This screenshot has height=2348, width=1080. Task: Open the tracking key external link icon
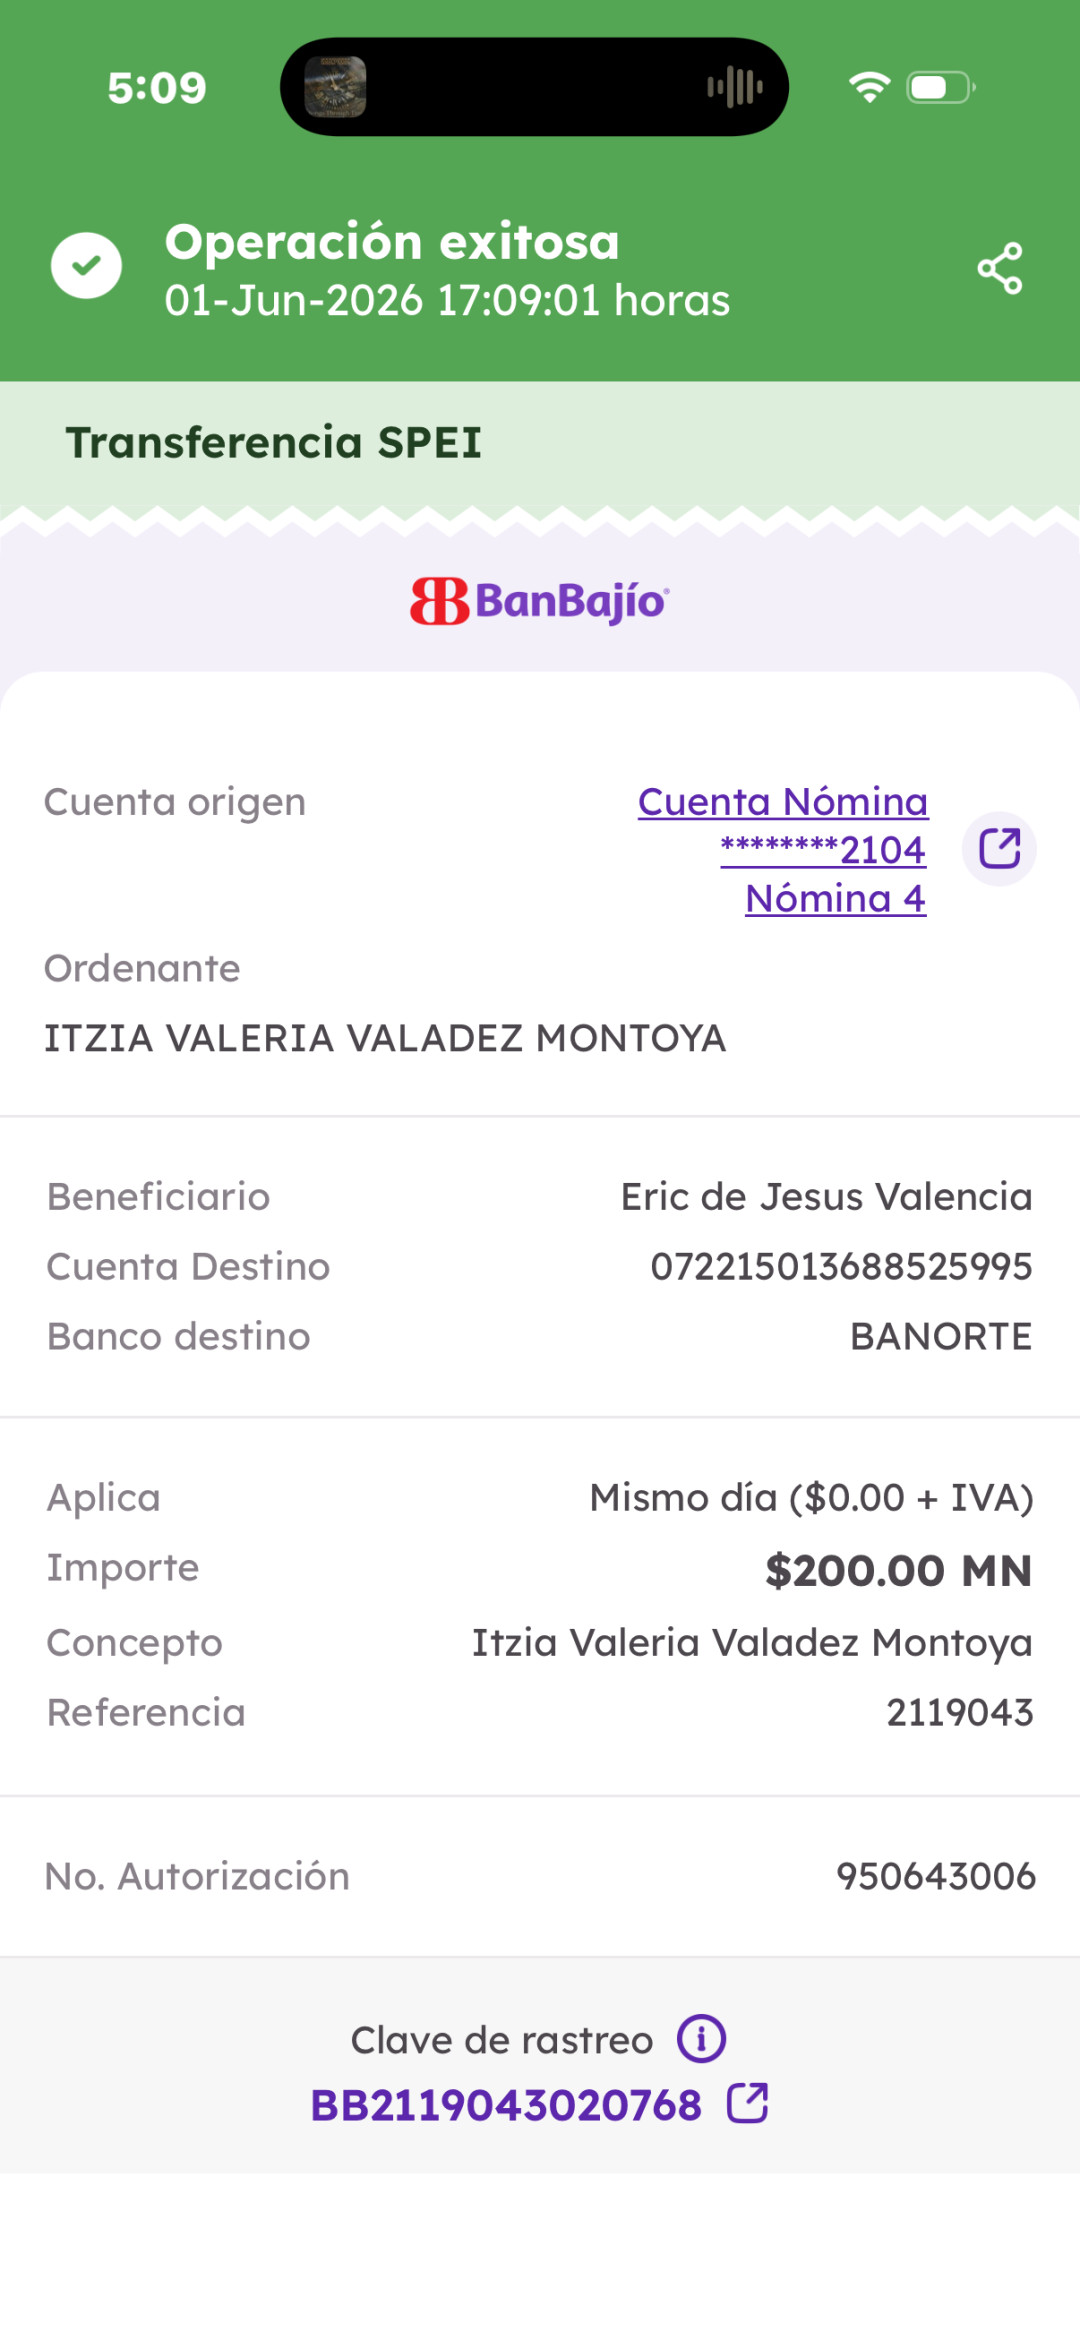(748, 2103)
